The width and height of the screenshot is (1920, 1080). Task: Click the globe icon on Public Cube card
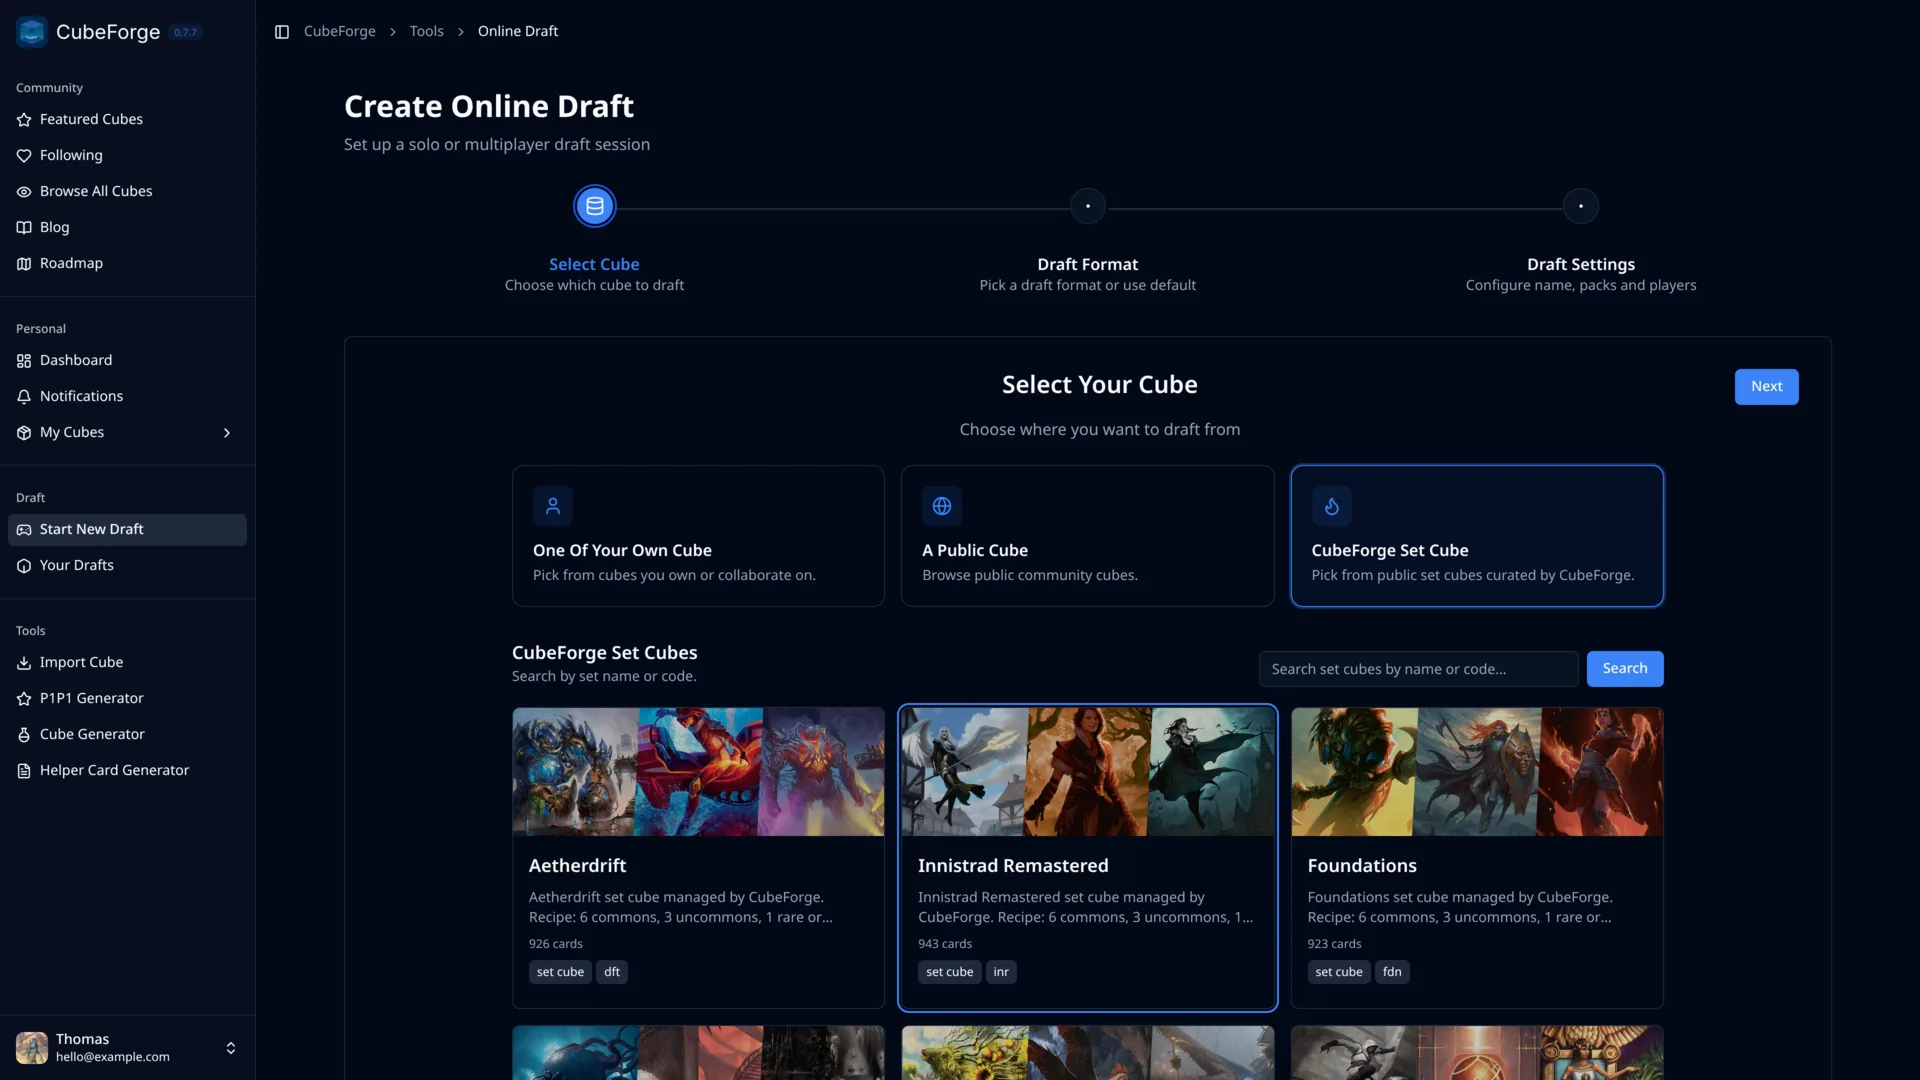tap(942, 506)
